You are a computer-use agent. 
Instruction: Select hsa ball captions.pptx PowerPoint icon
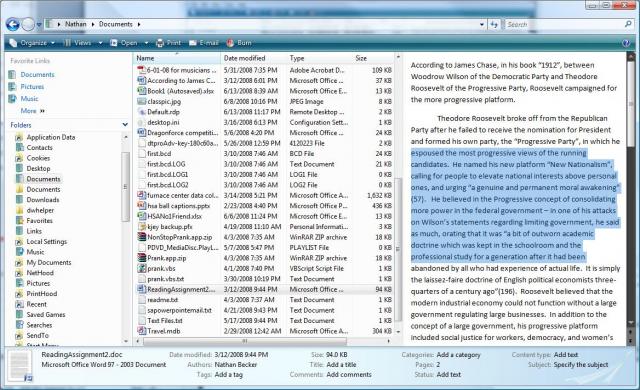pyautogui.click(x=142, y=206)
